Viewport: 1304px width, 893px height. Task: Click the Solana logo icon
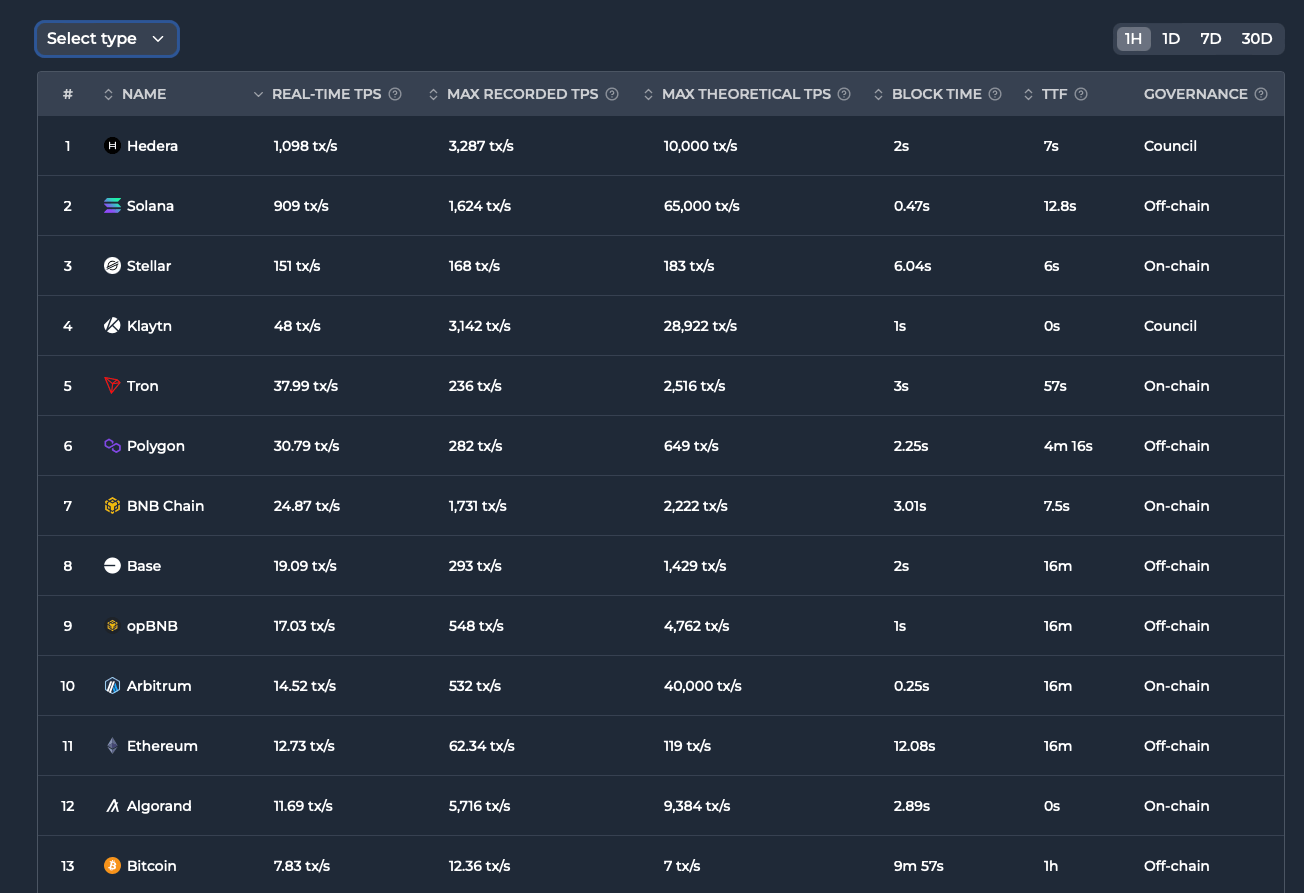click(x=112, y=206)
